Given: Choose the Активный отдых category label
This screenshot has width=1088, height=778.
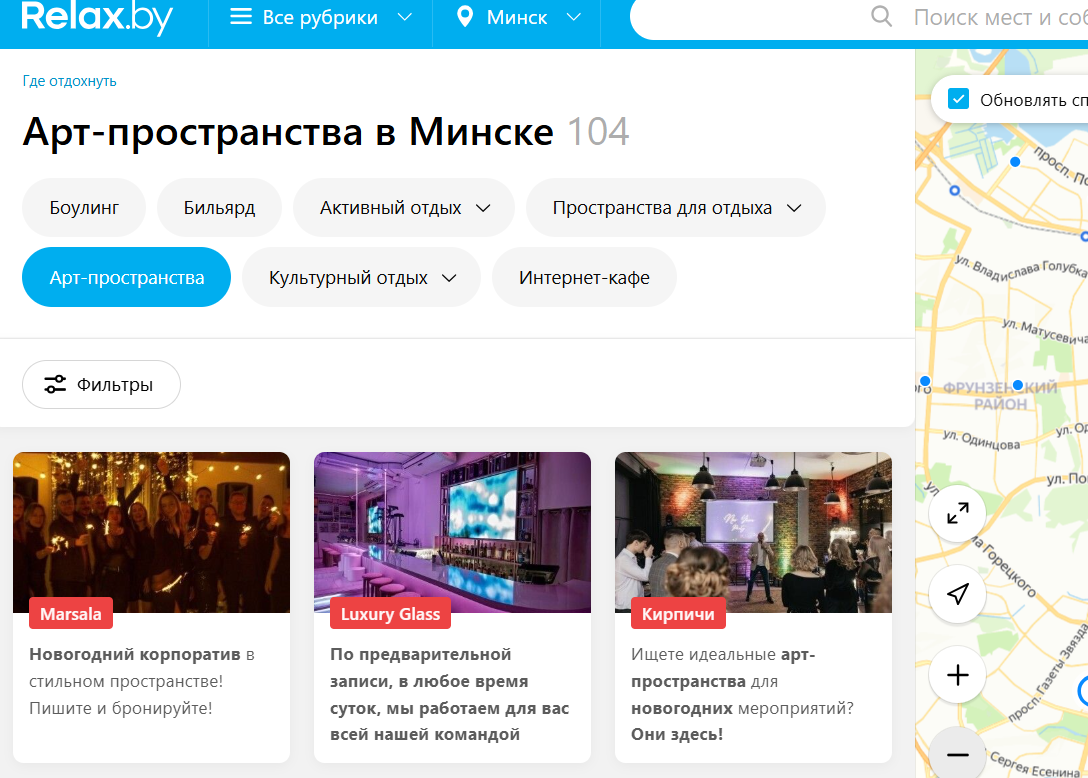Looking at the screenshot, I should click(x=390, y=208).
